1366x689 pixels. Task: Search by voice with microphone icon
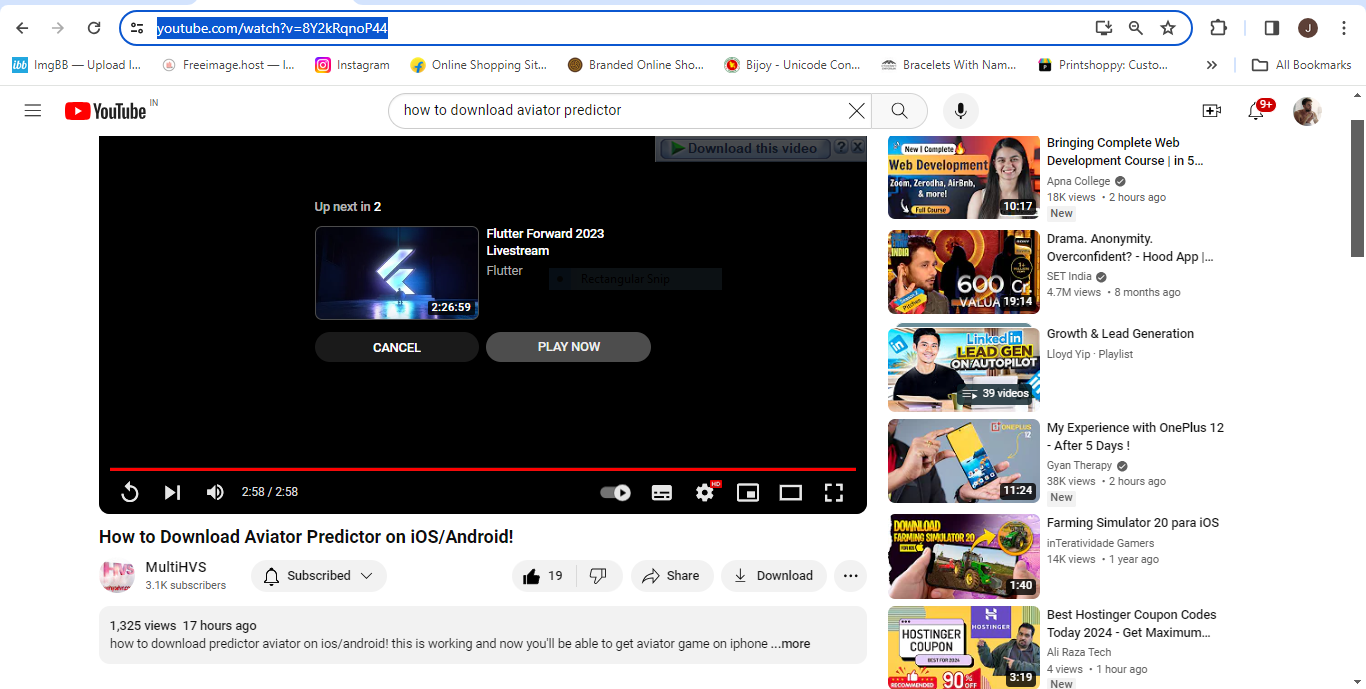(x=960, y=111)
